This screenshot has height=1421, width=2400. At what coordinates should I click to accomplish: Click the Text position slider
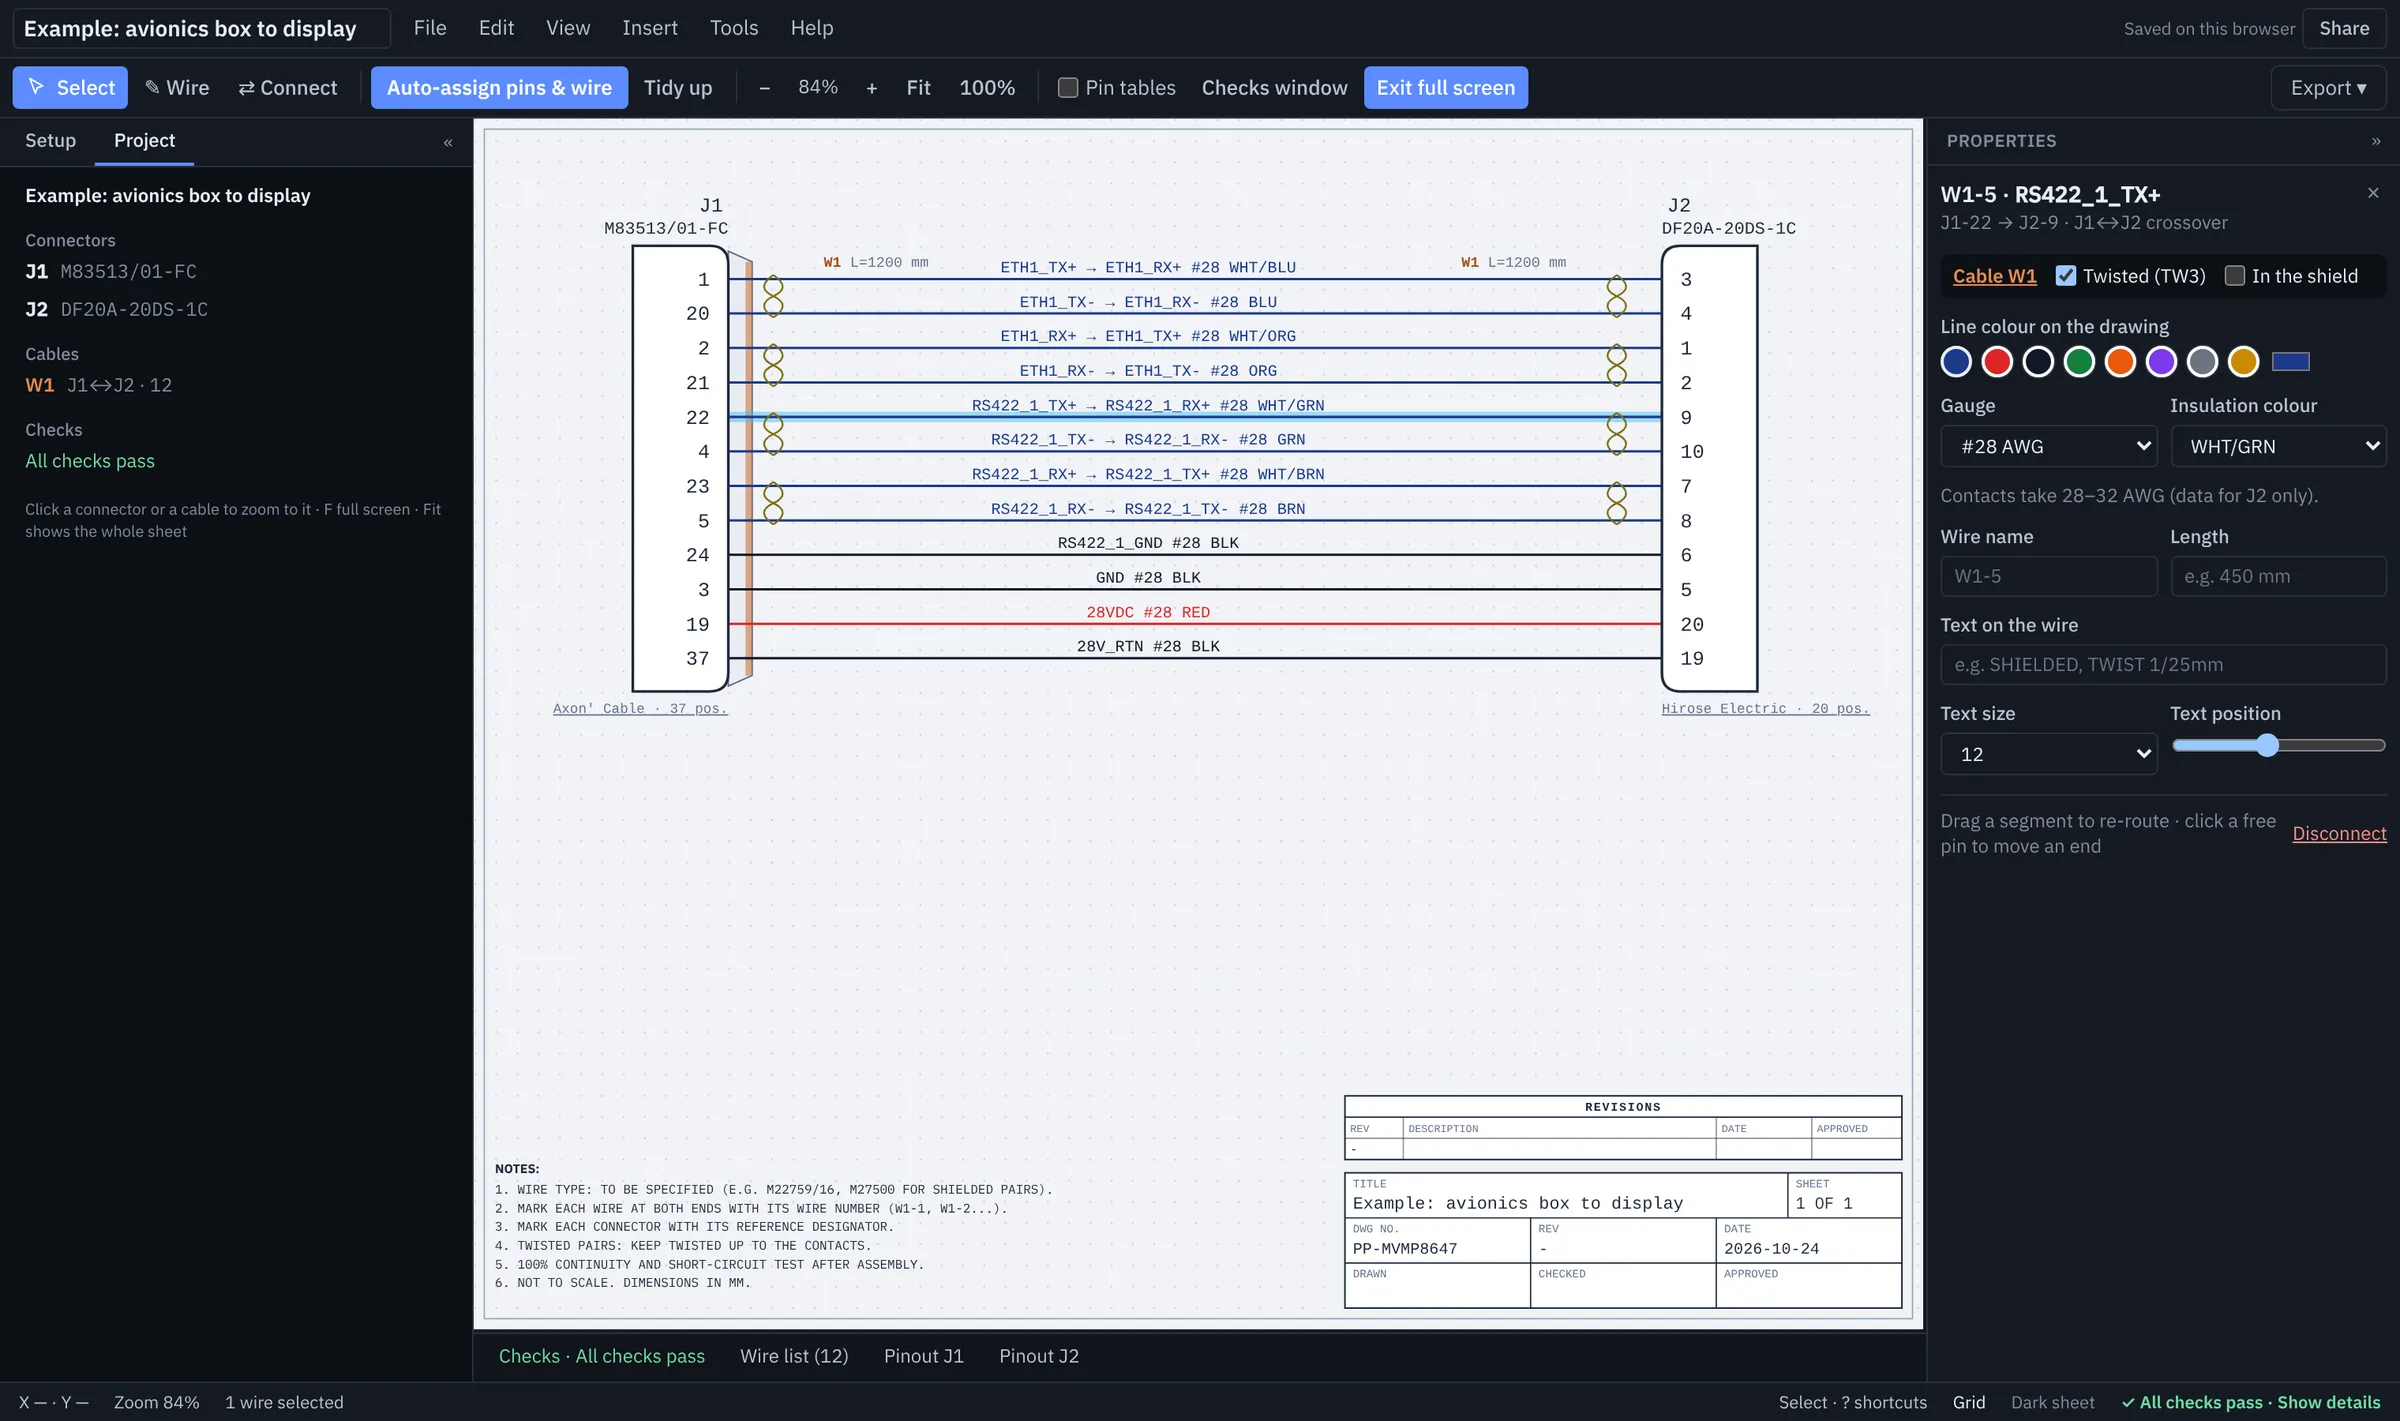[2278, 745]
